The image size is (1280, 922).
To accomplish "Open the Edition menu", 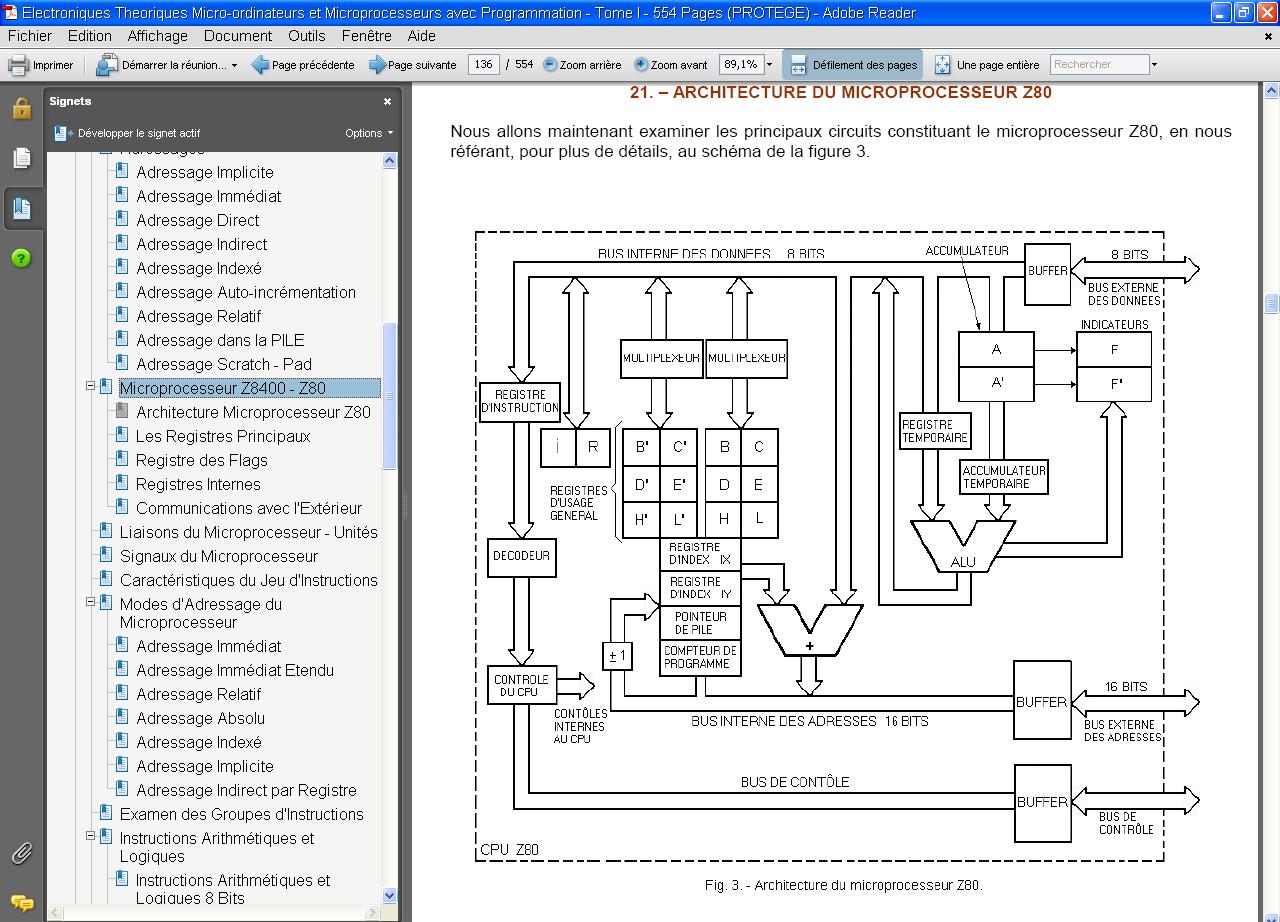I will [90, 35].
